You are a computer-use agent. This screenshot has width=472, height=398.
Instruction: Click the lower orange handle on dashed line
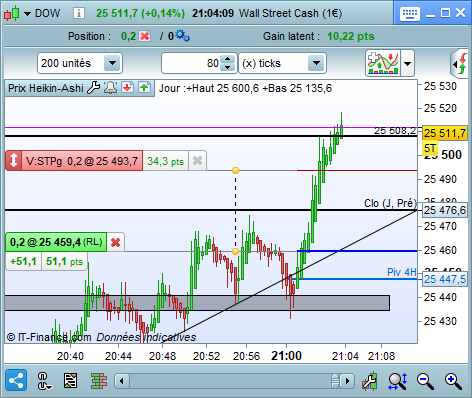[235, 251]
